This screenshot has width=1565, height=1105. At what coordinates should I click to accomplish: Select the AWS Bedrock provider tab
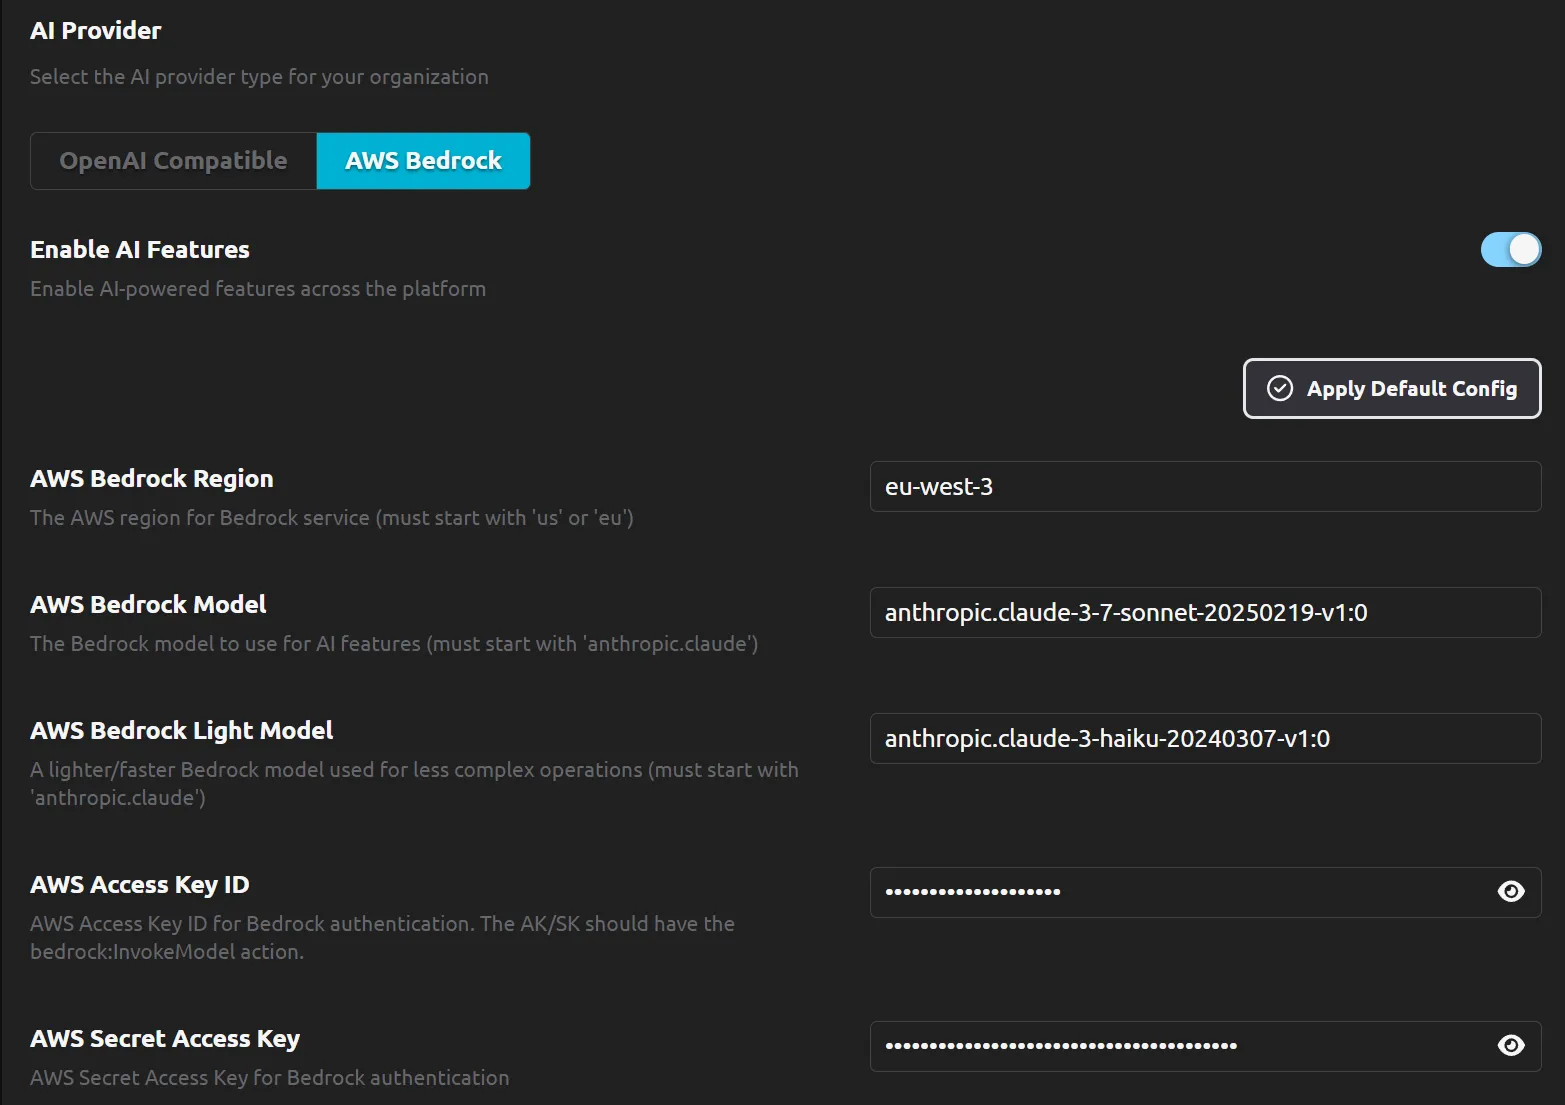coord(422,160)
